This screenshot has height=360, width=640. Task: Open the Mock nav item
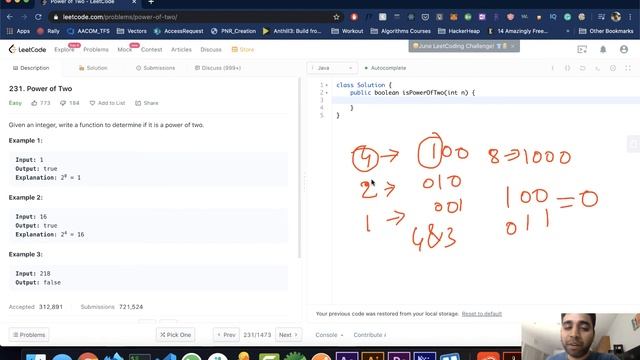tap(124, 49)
